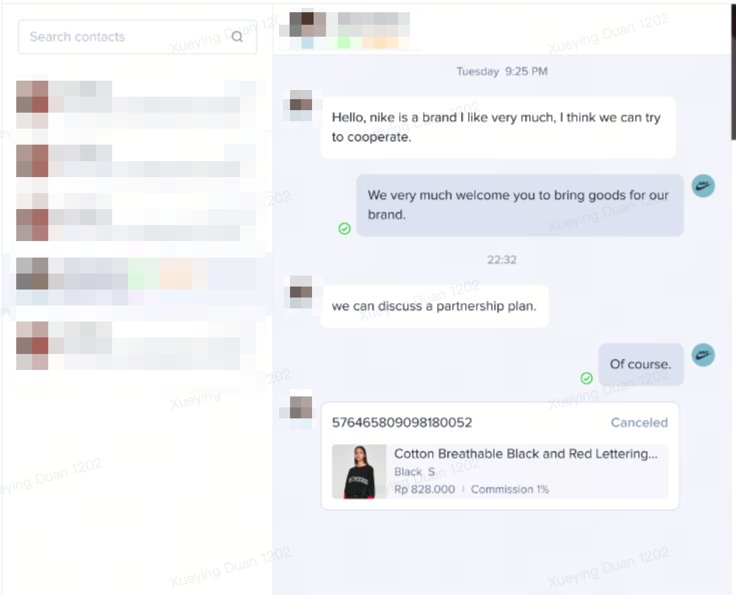This screenshot has width=736, height=595.
Task: Click the 'Of course.' message bubble
Action: pyautogui.click(x=641, y=364)
